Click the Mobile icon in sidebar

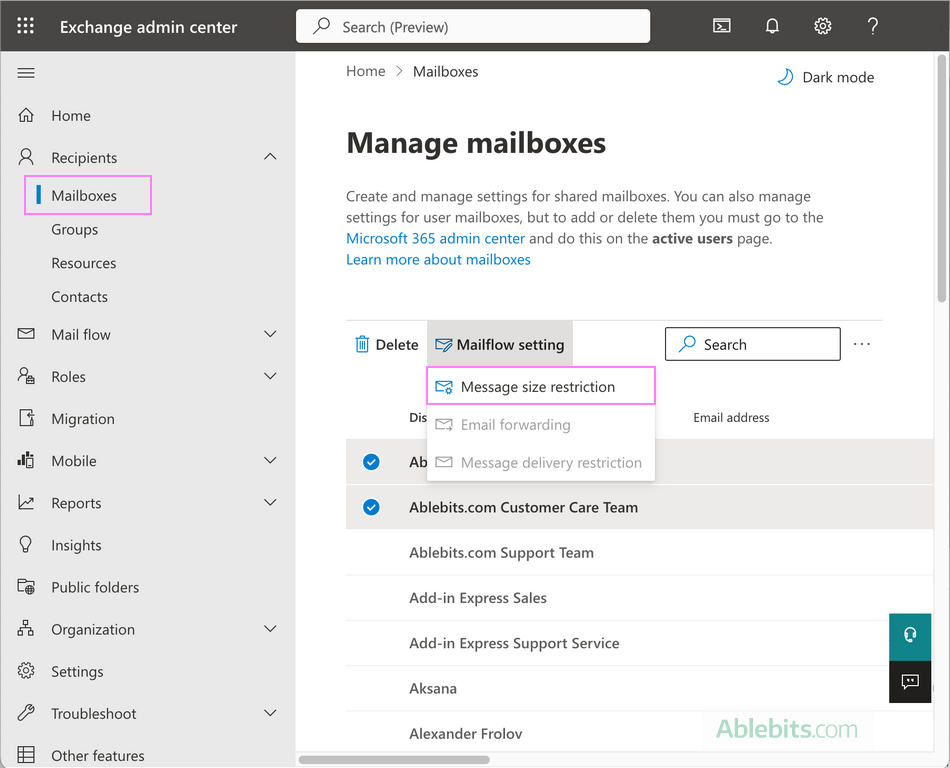click(26, 460)
